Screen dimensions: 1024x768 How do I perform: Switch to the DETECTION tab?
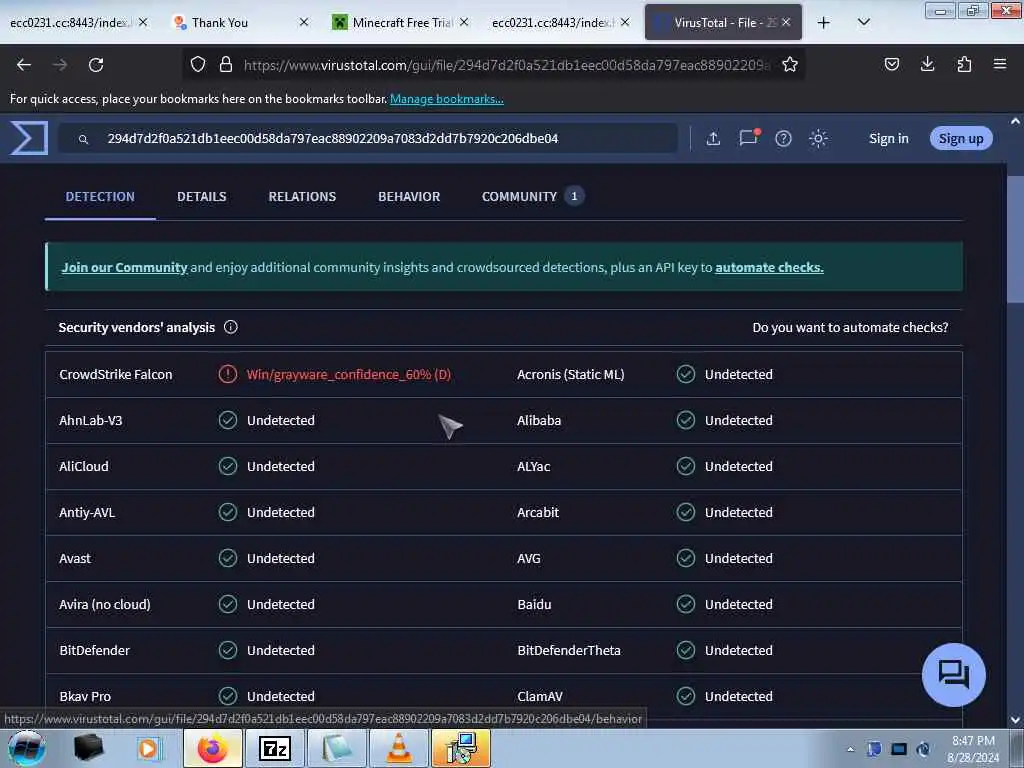pos(100,197)
